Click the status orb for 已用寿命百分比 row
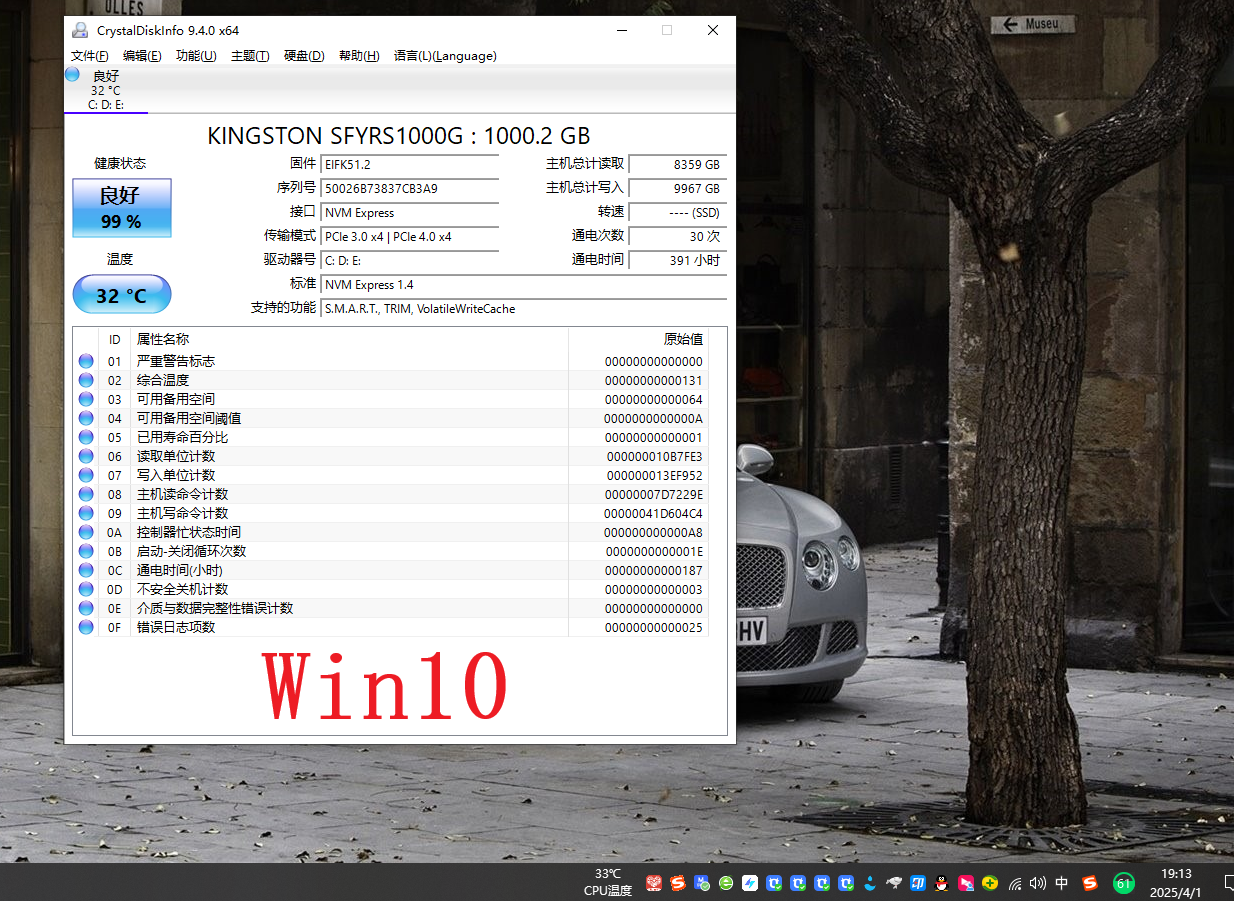 point(86,437)
